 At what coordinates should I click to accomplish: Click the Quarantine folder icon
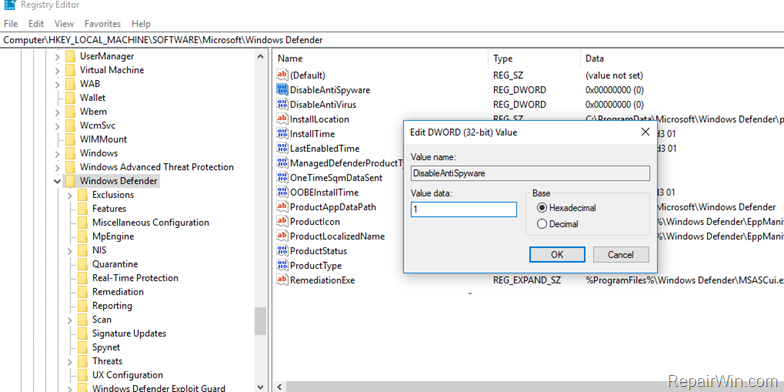(82, 264)
